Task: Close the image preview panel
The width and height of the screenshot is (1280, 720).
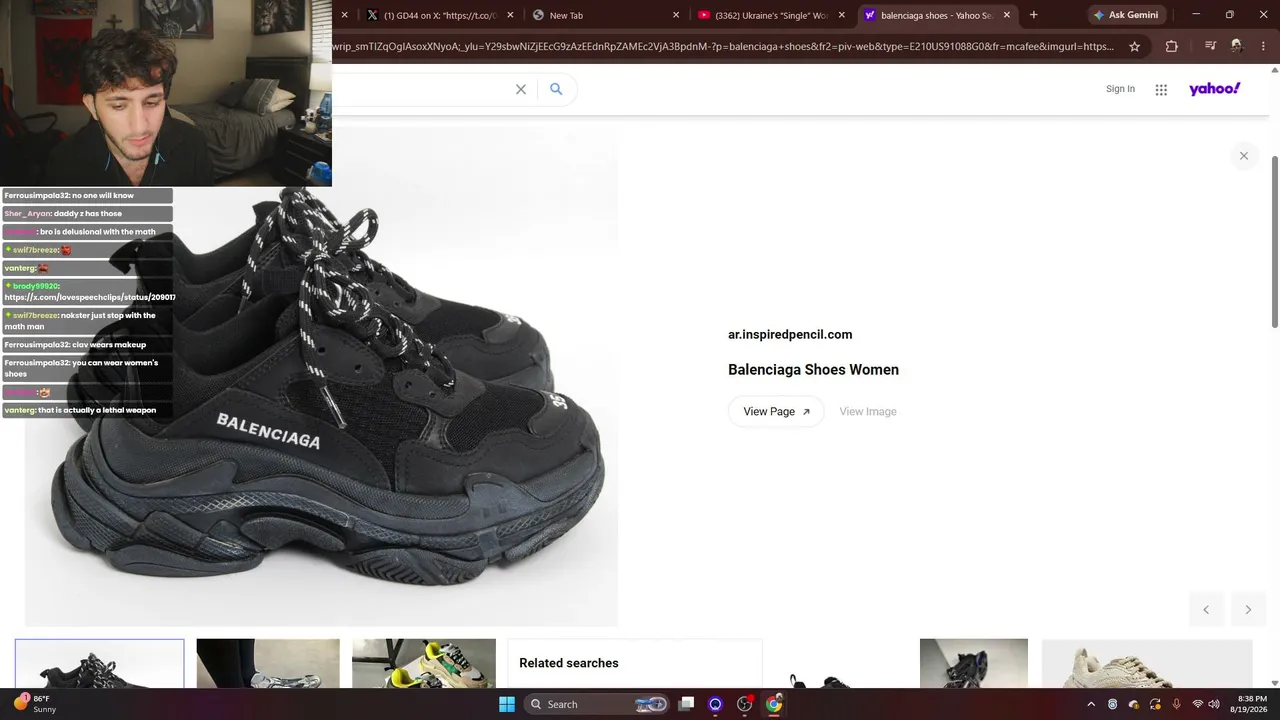Action: click(x=1244, y=155)
